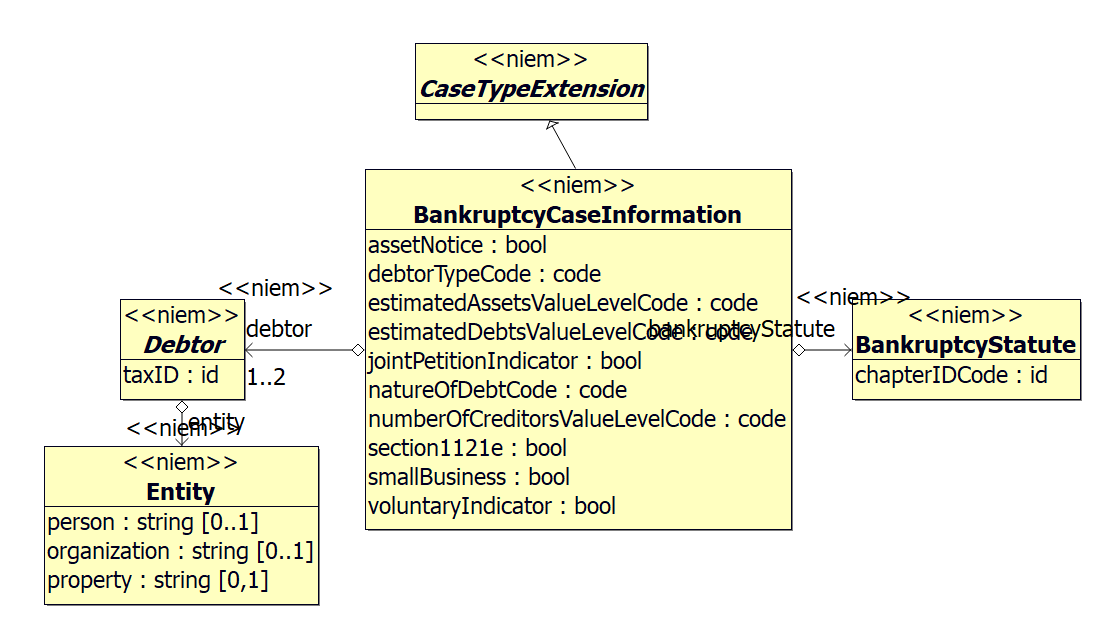Click the aggregation diamond beneath the Debtor class
The width and height of the screenshot is (1117, 626).
click(182, 406)
